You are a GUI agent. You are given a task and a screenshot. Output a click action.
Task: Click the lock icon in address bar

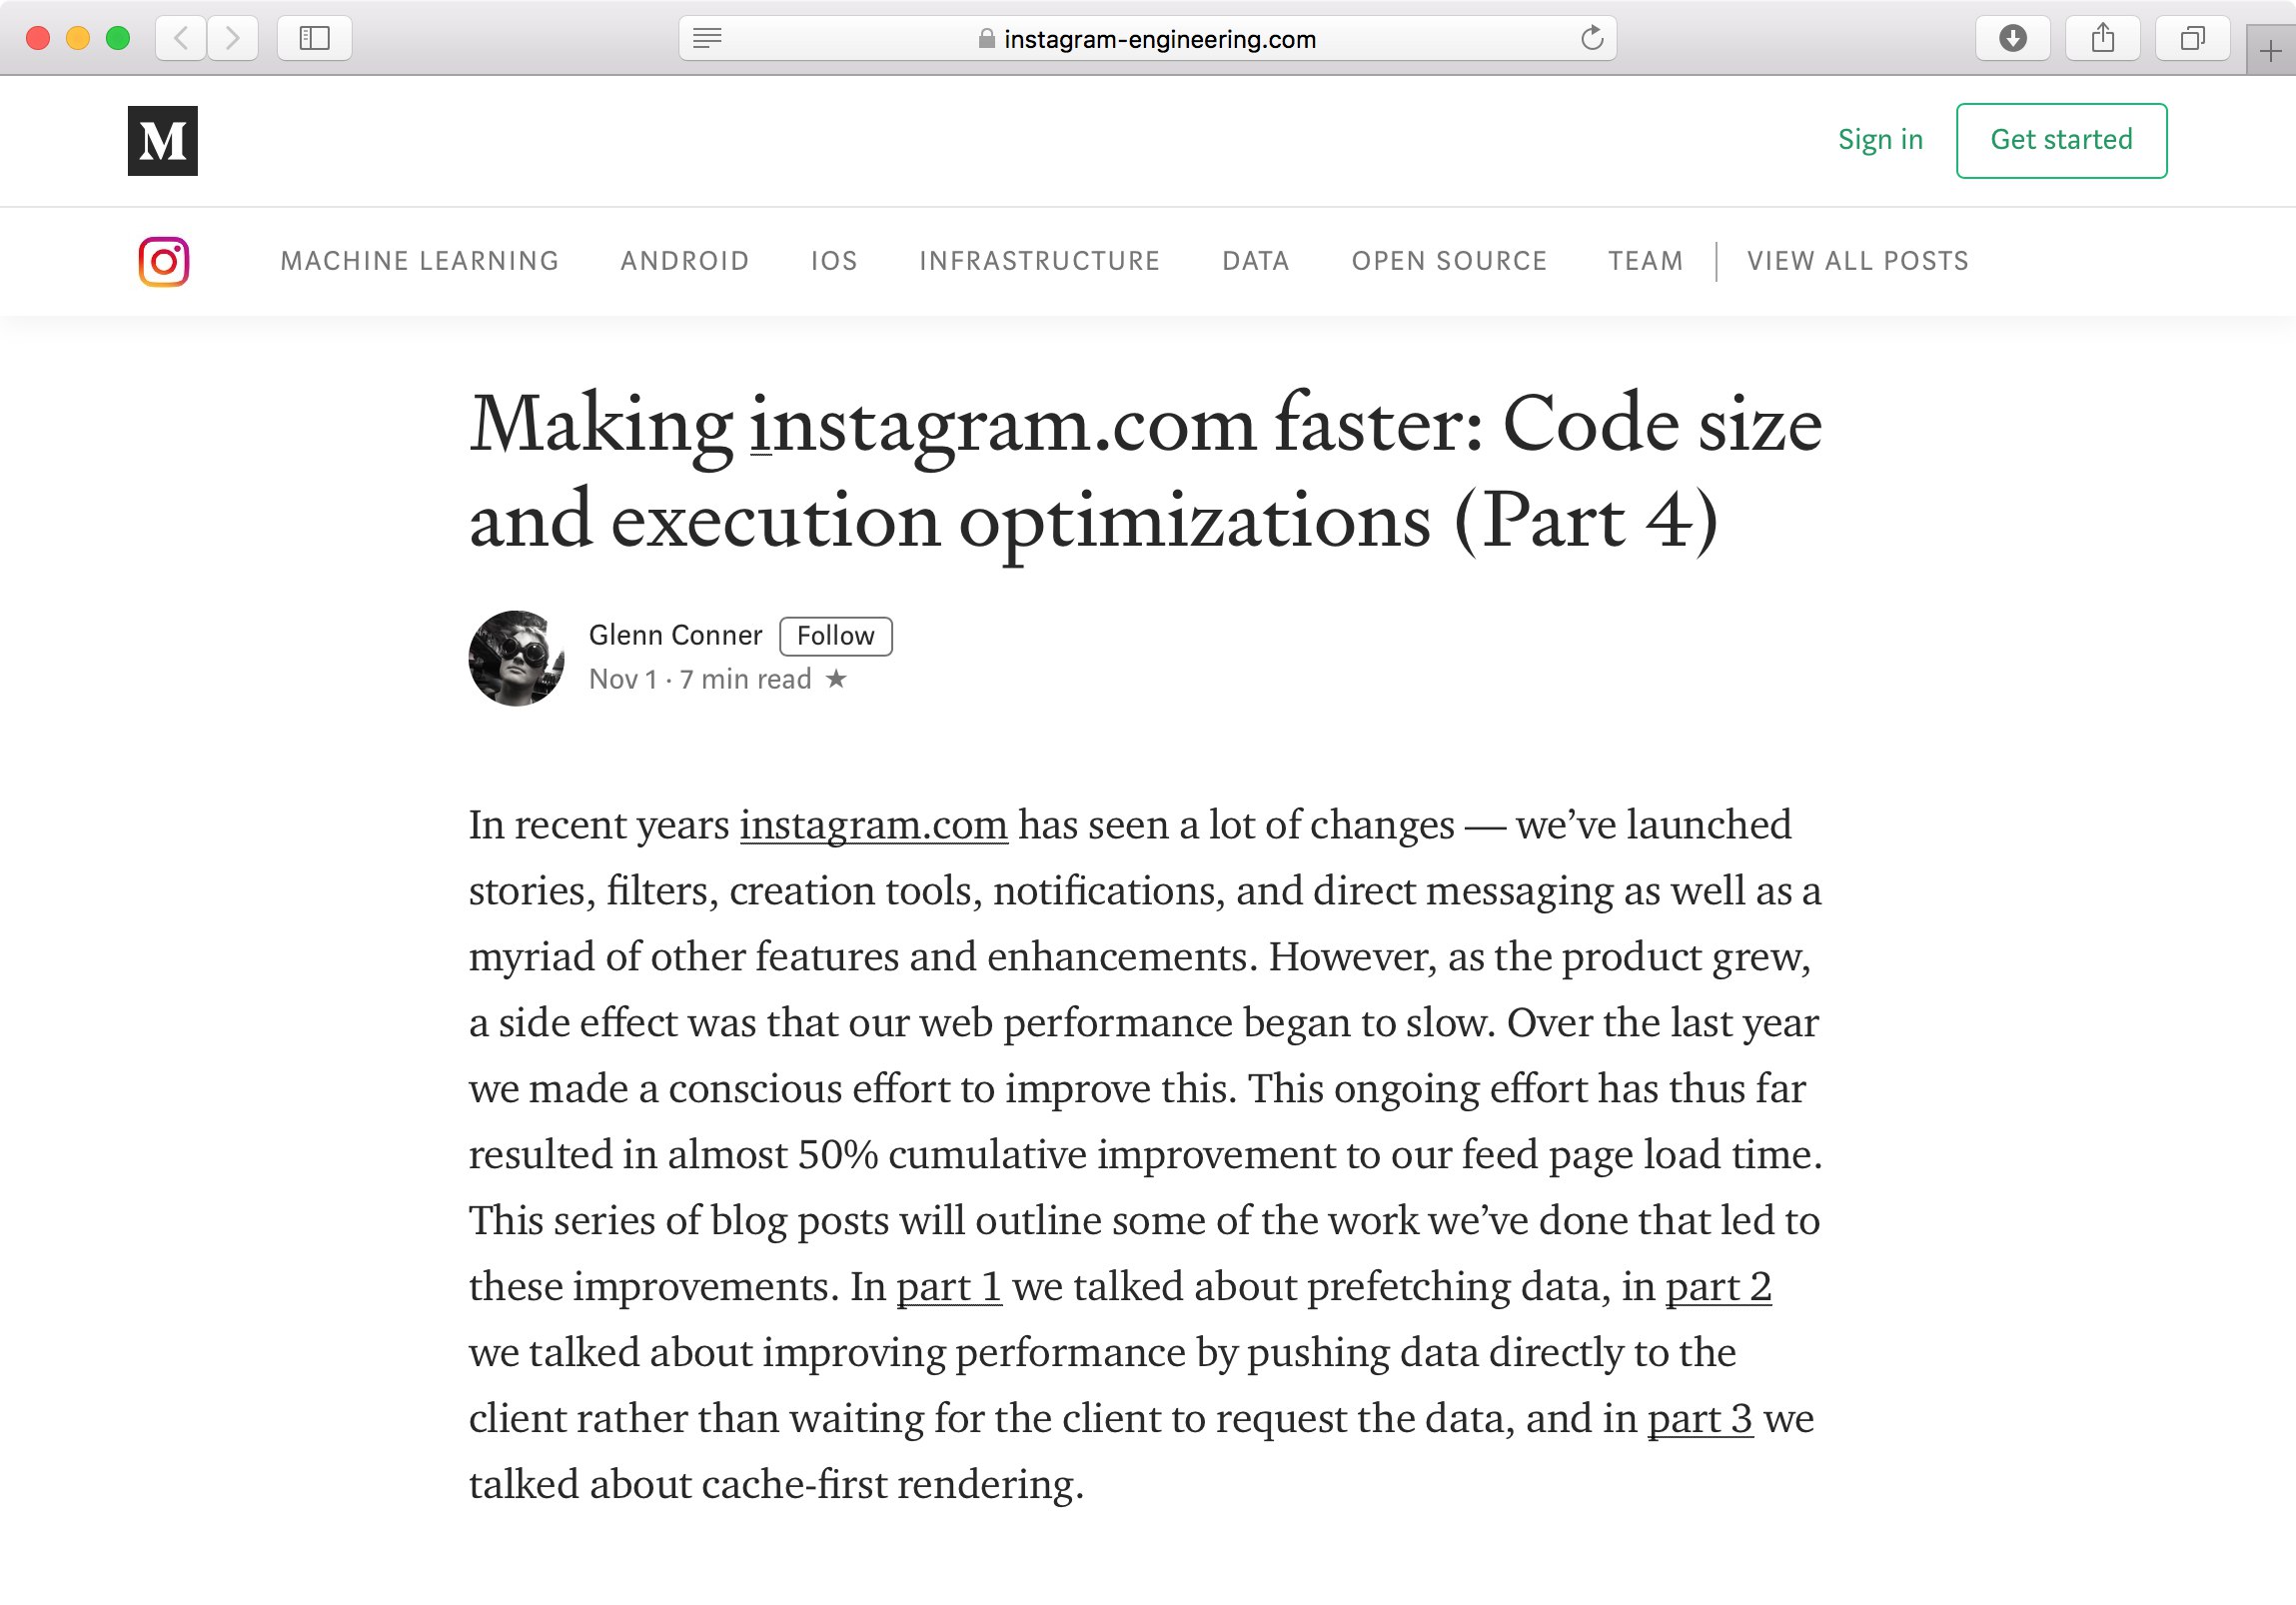click(986, 39)
